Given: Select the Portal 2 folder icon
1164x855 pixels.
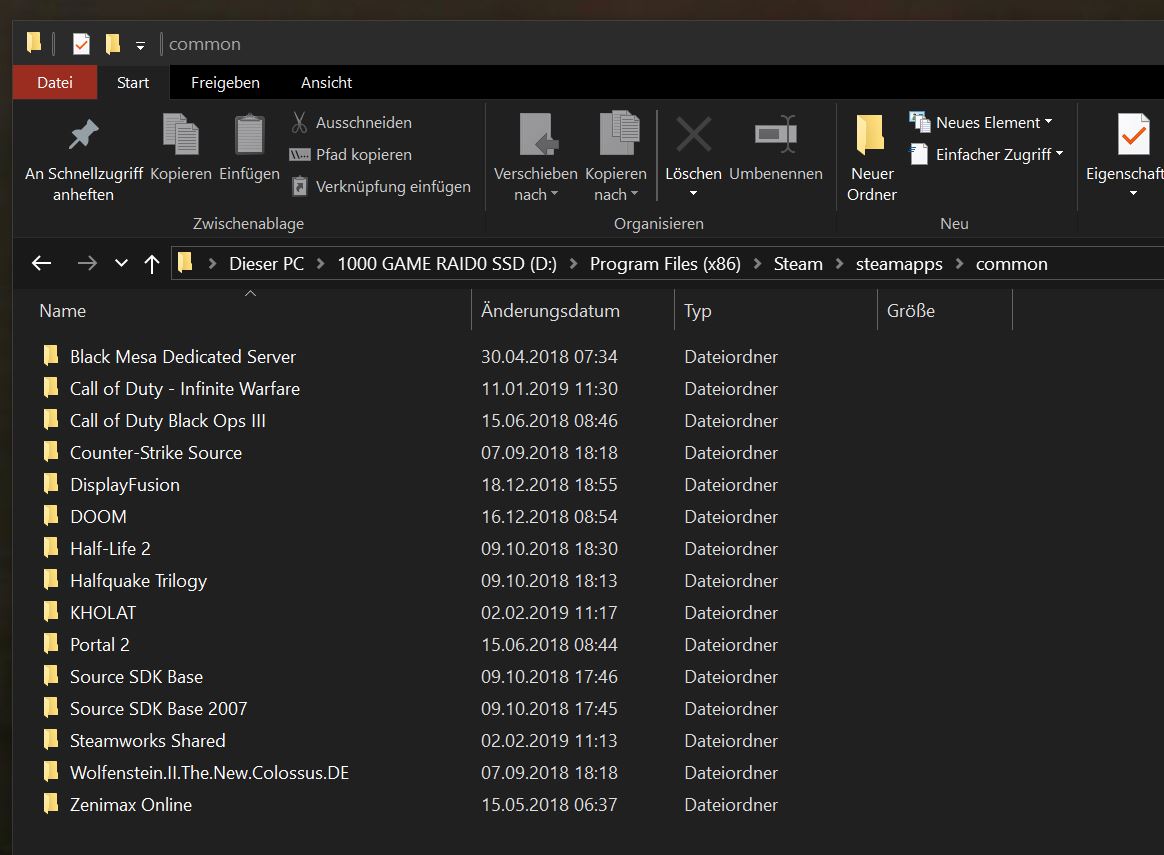Looking at the screenshot, I should [x=50, y=643].
